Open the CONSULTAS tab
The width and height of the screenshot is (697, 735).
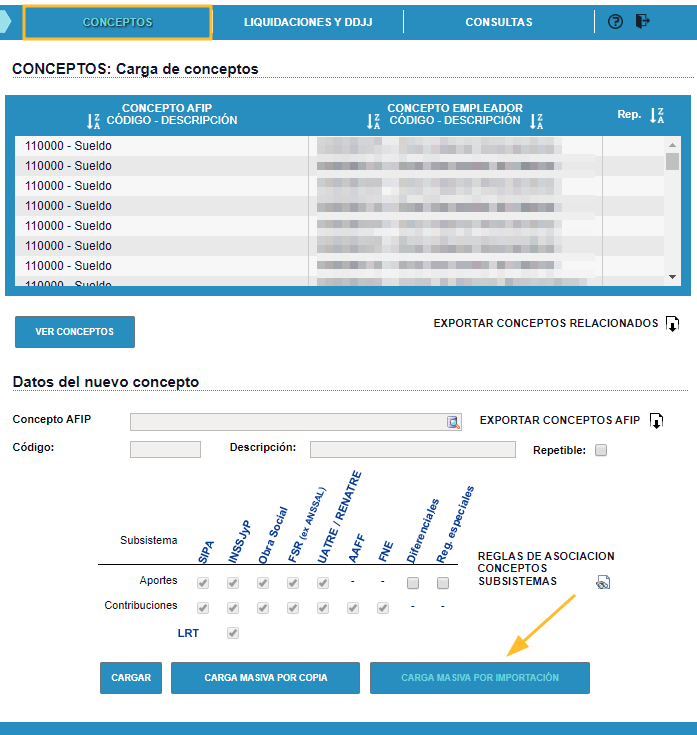click(499, 22)
